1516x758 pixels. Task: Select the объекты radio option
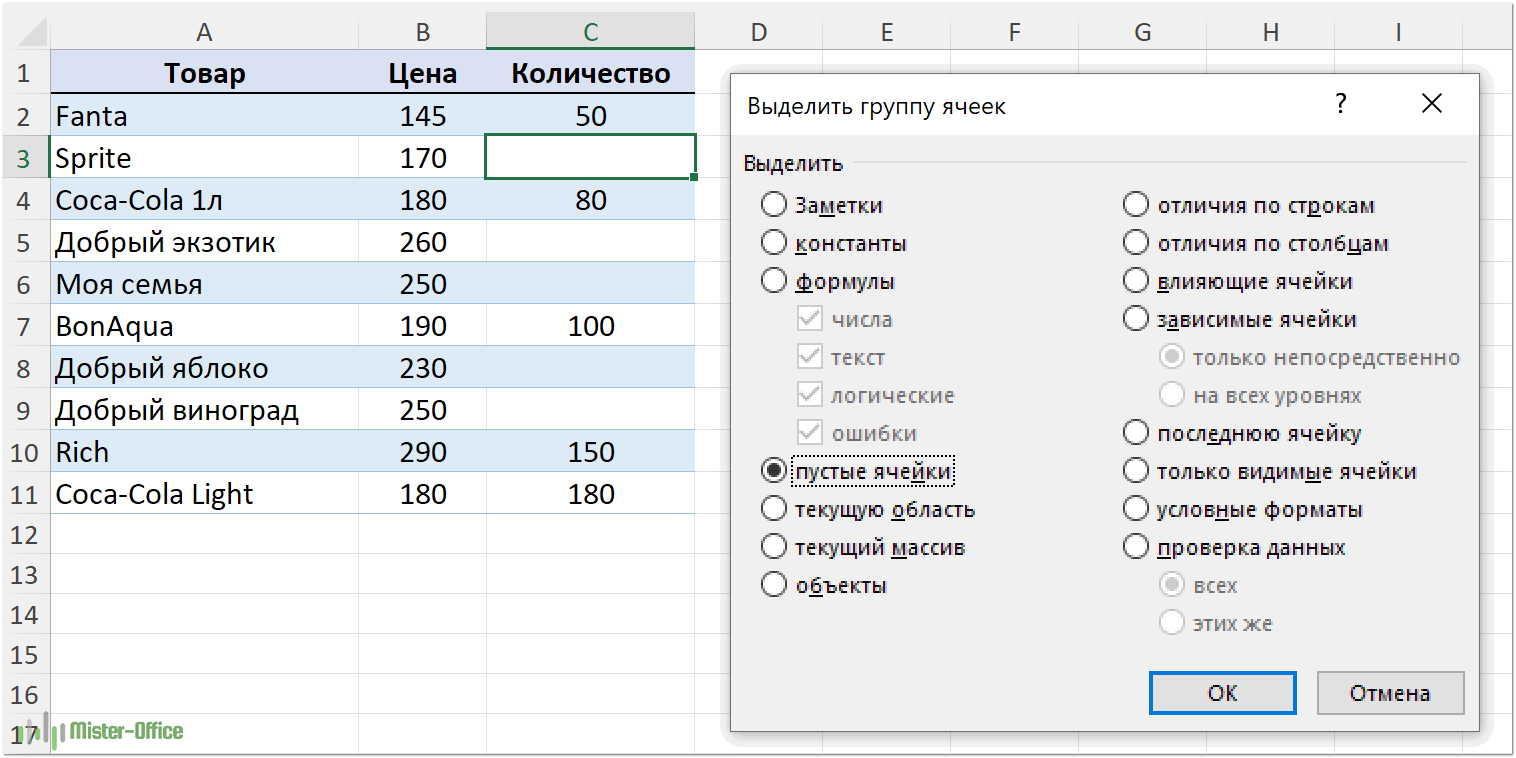tap(774, 585)
